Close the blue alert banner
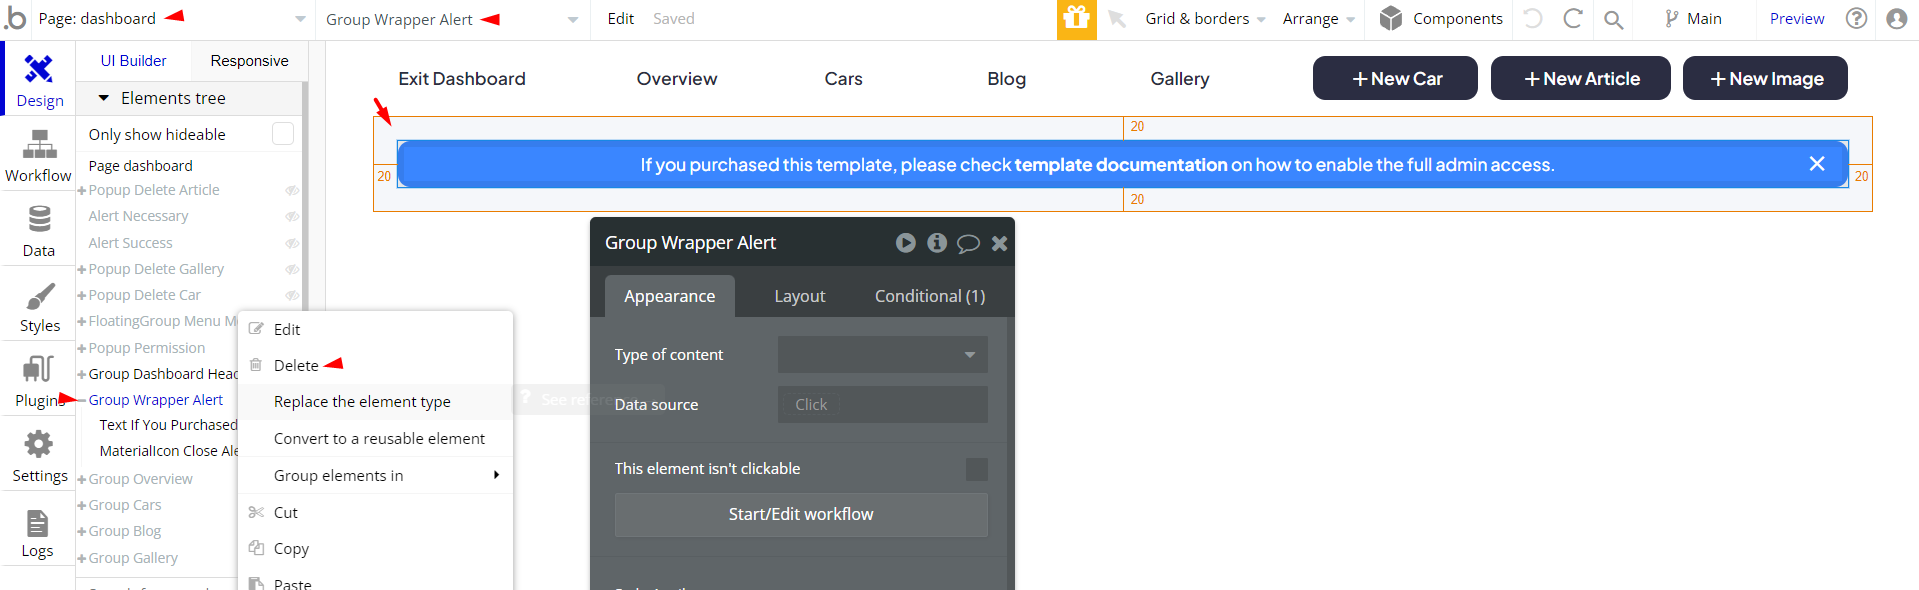The image size is (1919, 590). pyautogui.click(x=1817, y=164)
